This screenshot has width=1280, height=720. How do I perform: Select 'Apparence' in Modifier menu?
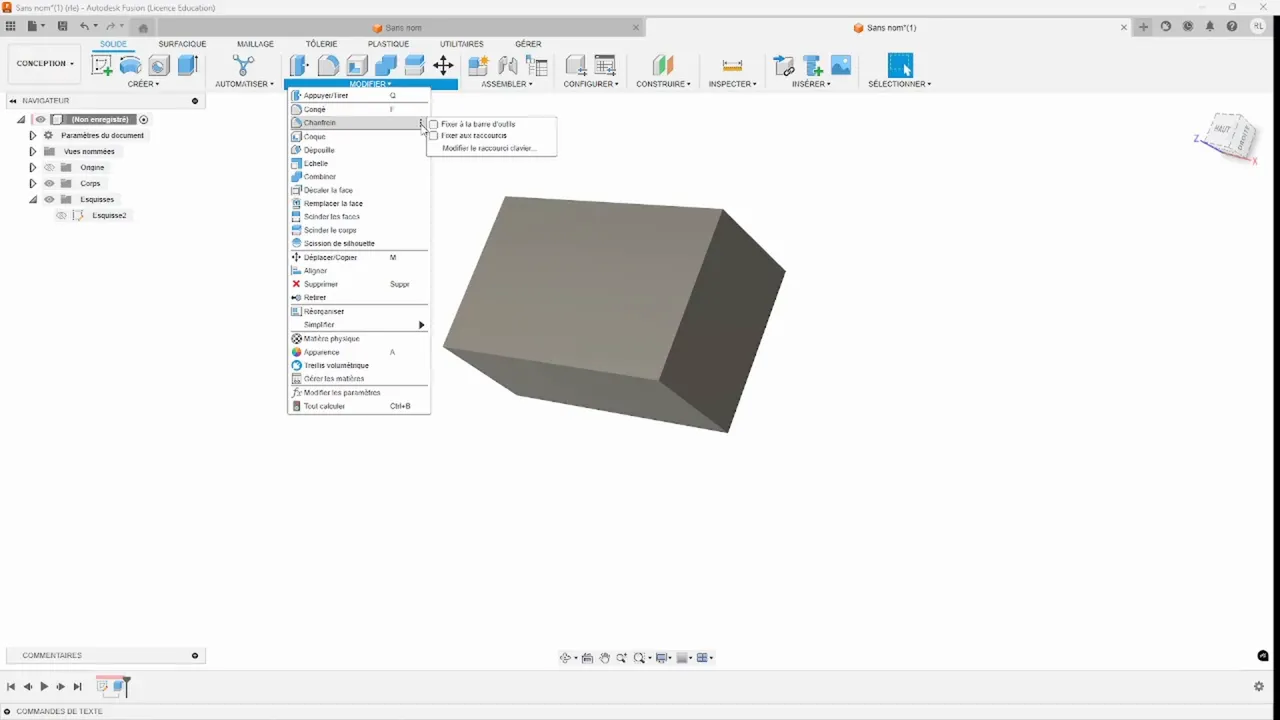(359, 352)
